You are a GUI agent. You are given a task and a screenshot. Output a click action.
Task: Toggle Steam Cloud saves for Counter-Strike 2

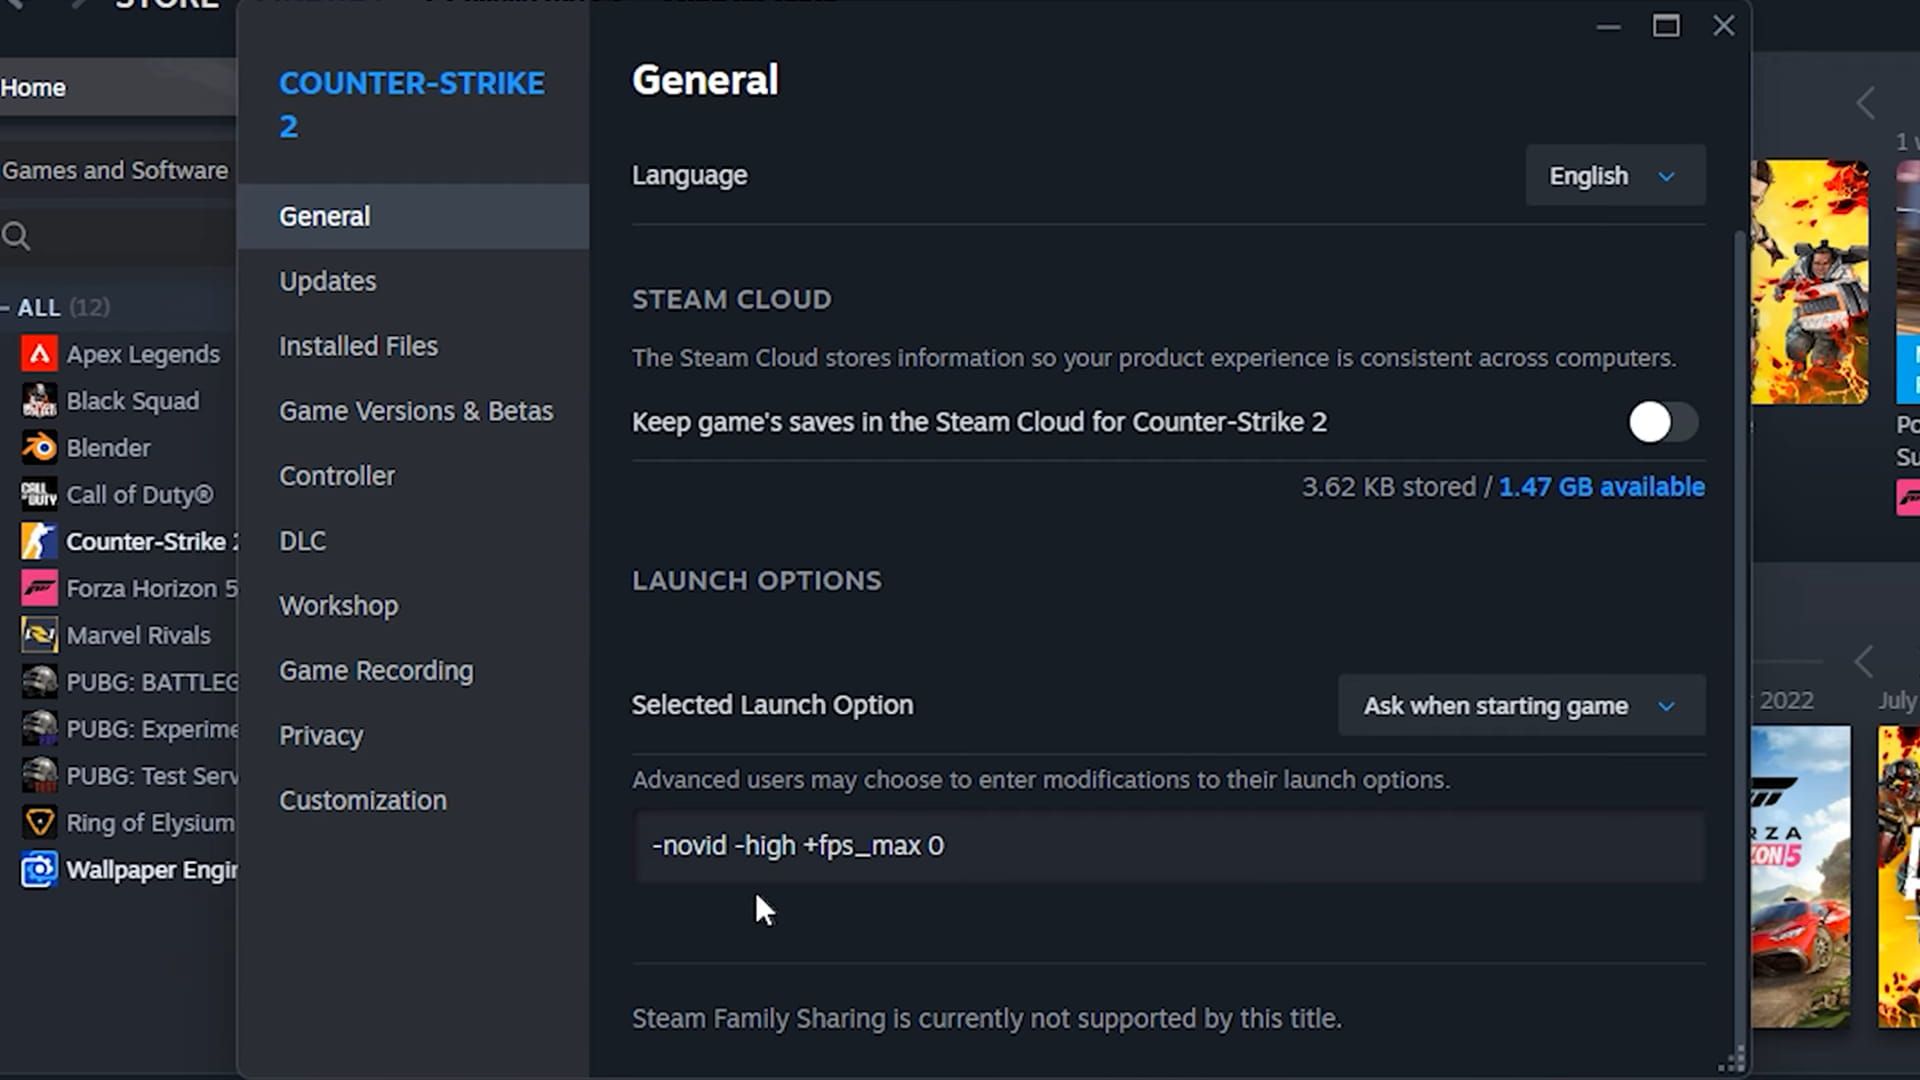(1662, 423)
